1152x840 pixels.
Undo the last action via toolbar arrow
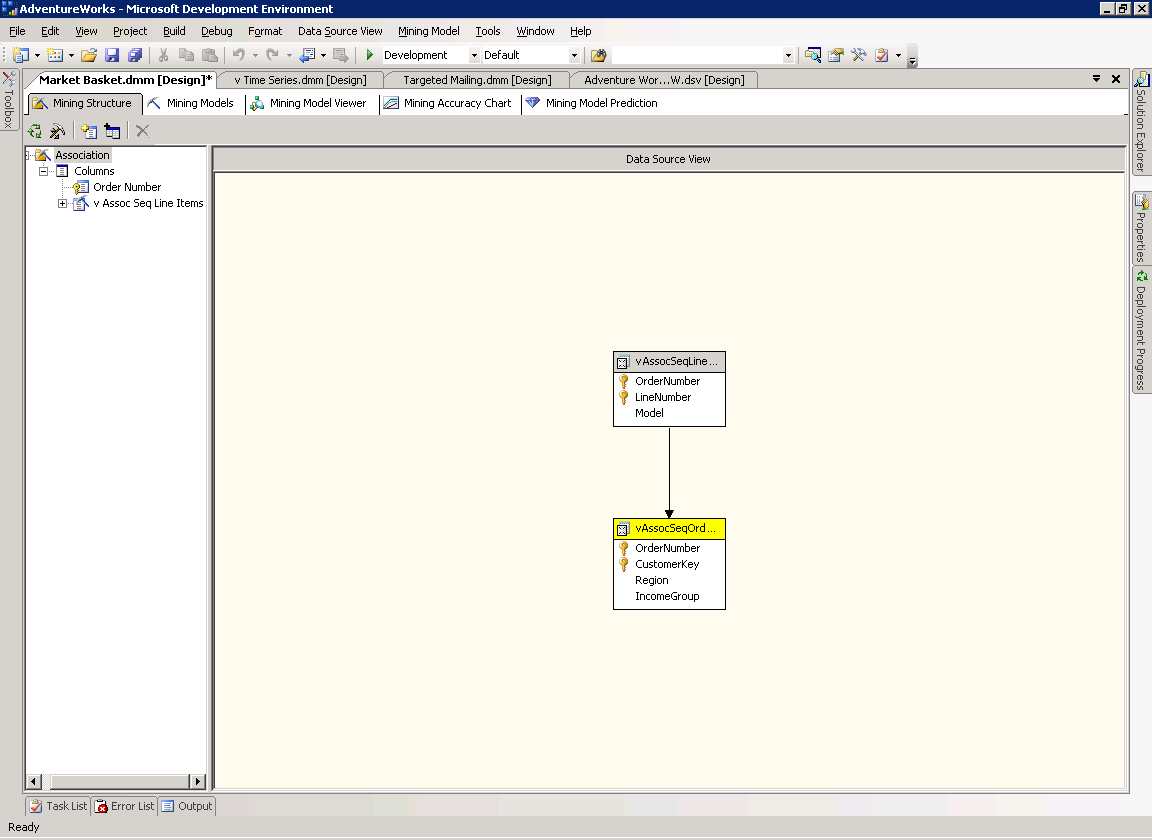click(x=239, y=55)
